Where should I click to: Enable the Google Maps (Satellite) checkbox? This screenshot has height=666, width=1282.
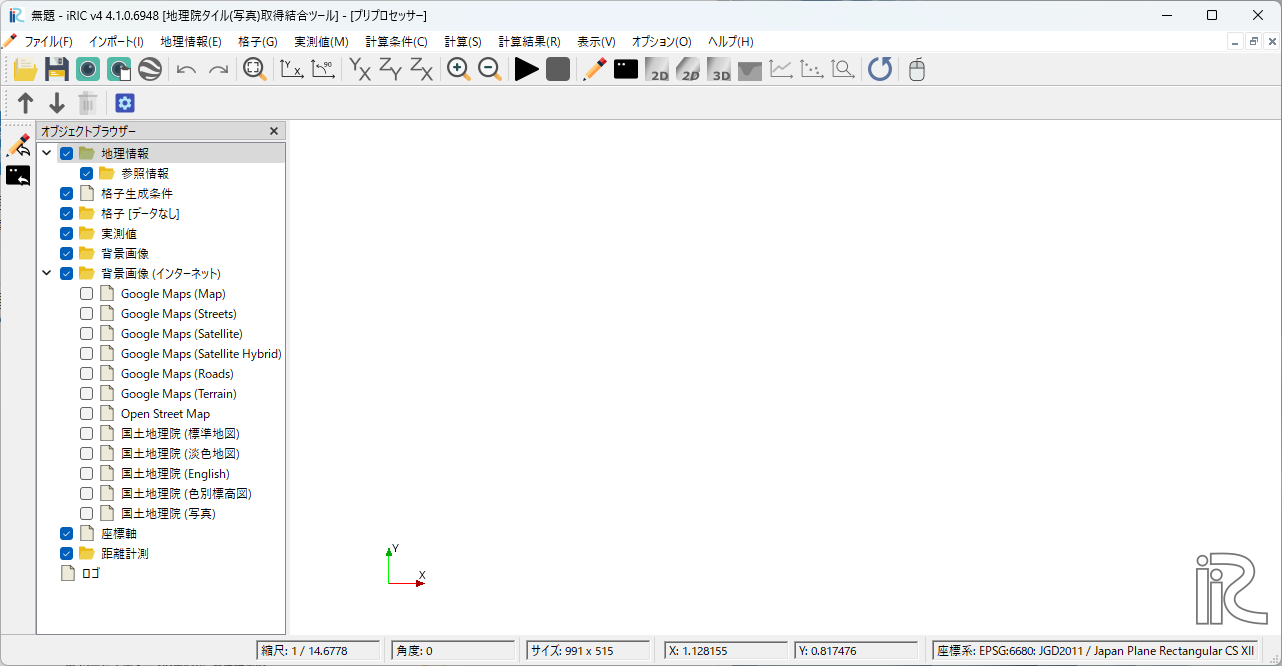pyautogui.click(x=87, y=333)
